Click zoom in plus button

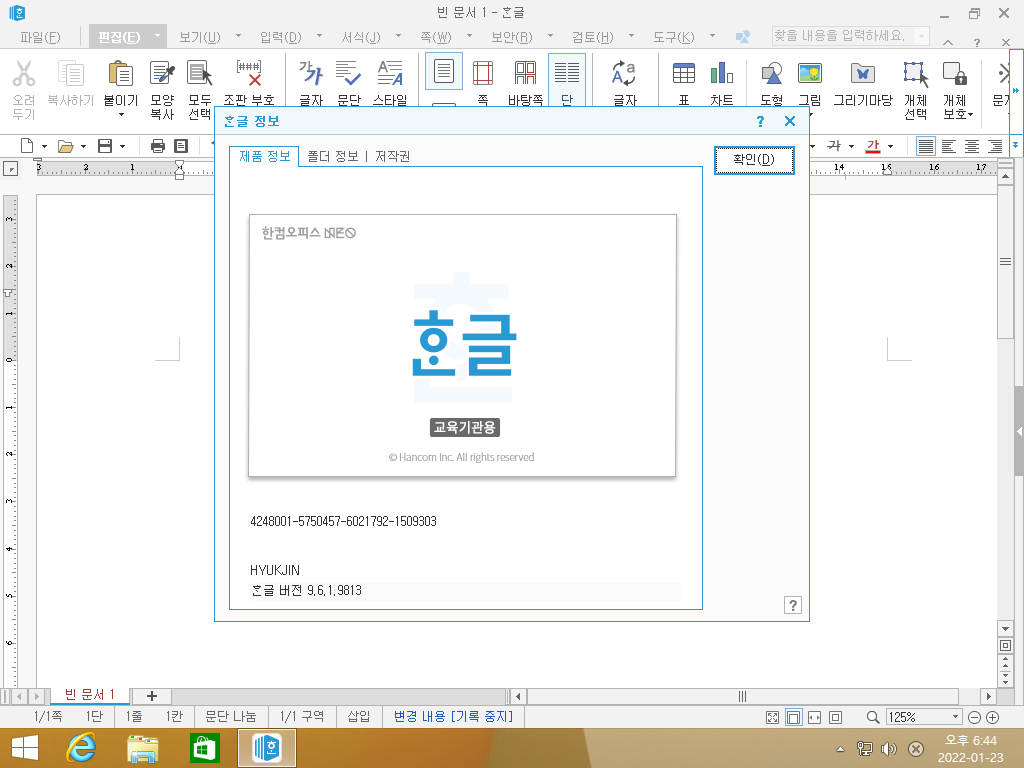[993, 717]
